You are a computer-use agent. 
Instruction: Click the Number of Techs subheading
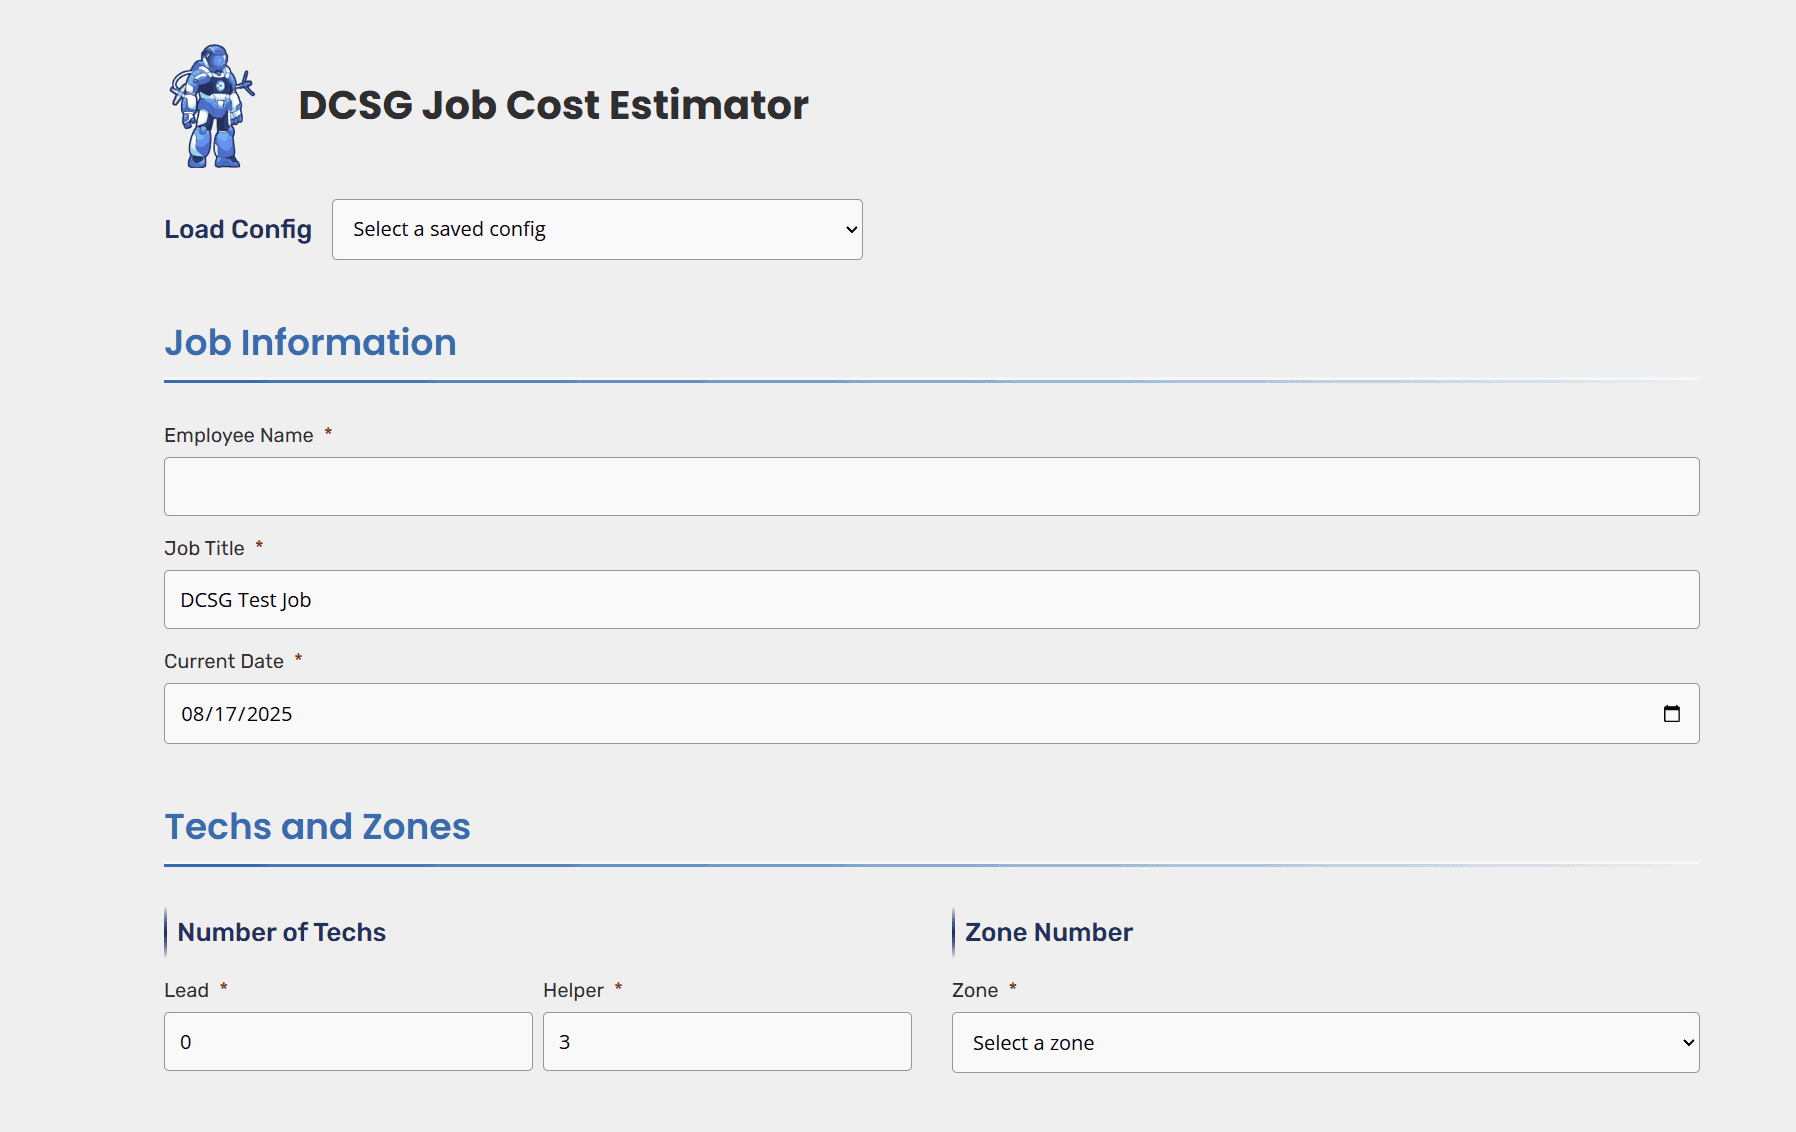click(x=281, y=932)
